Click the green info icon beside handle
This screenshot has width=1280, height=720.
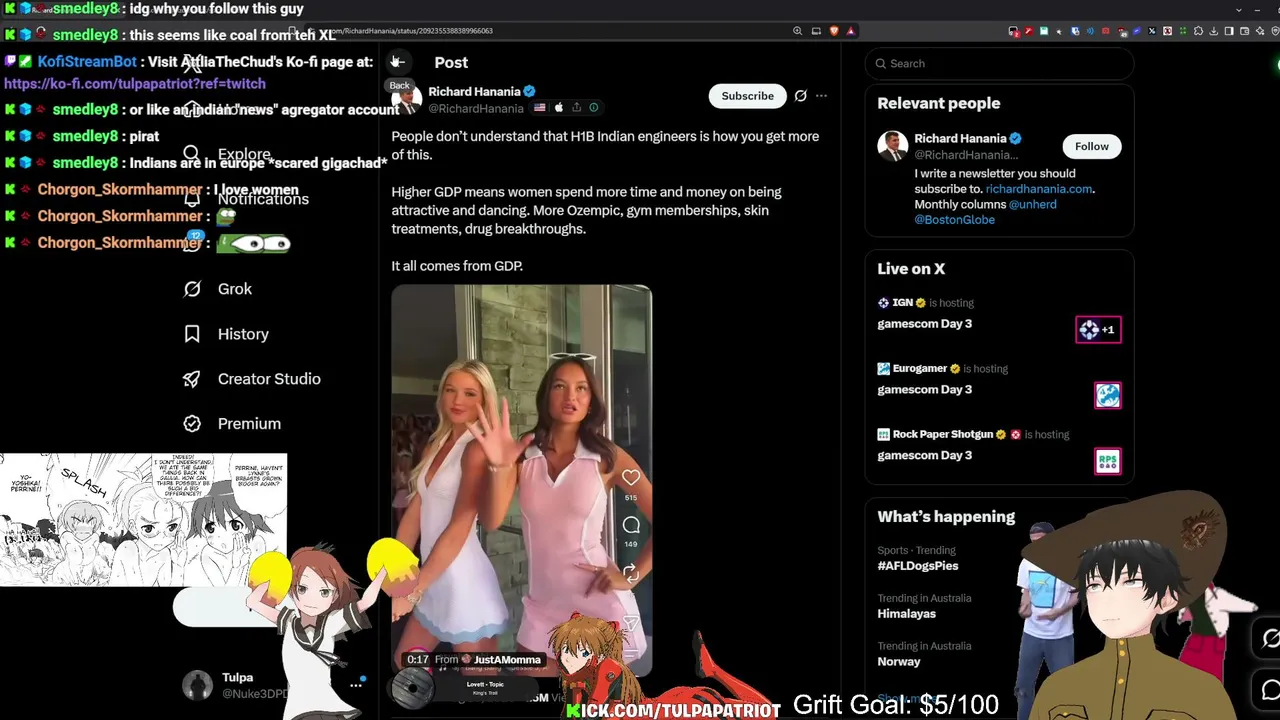593,108
